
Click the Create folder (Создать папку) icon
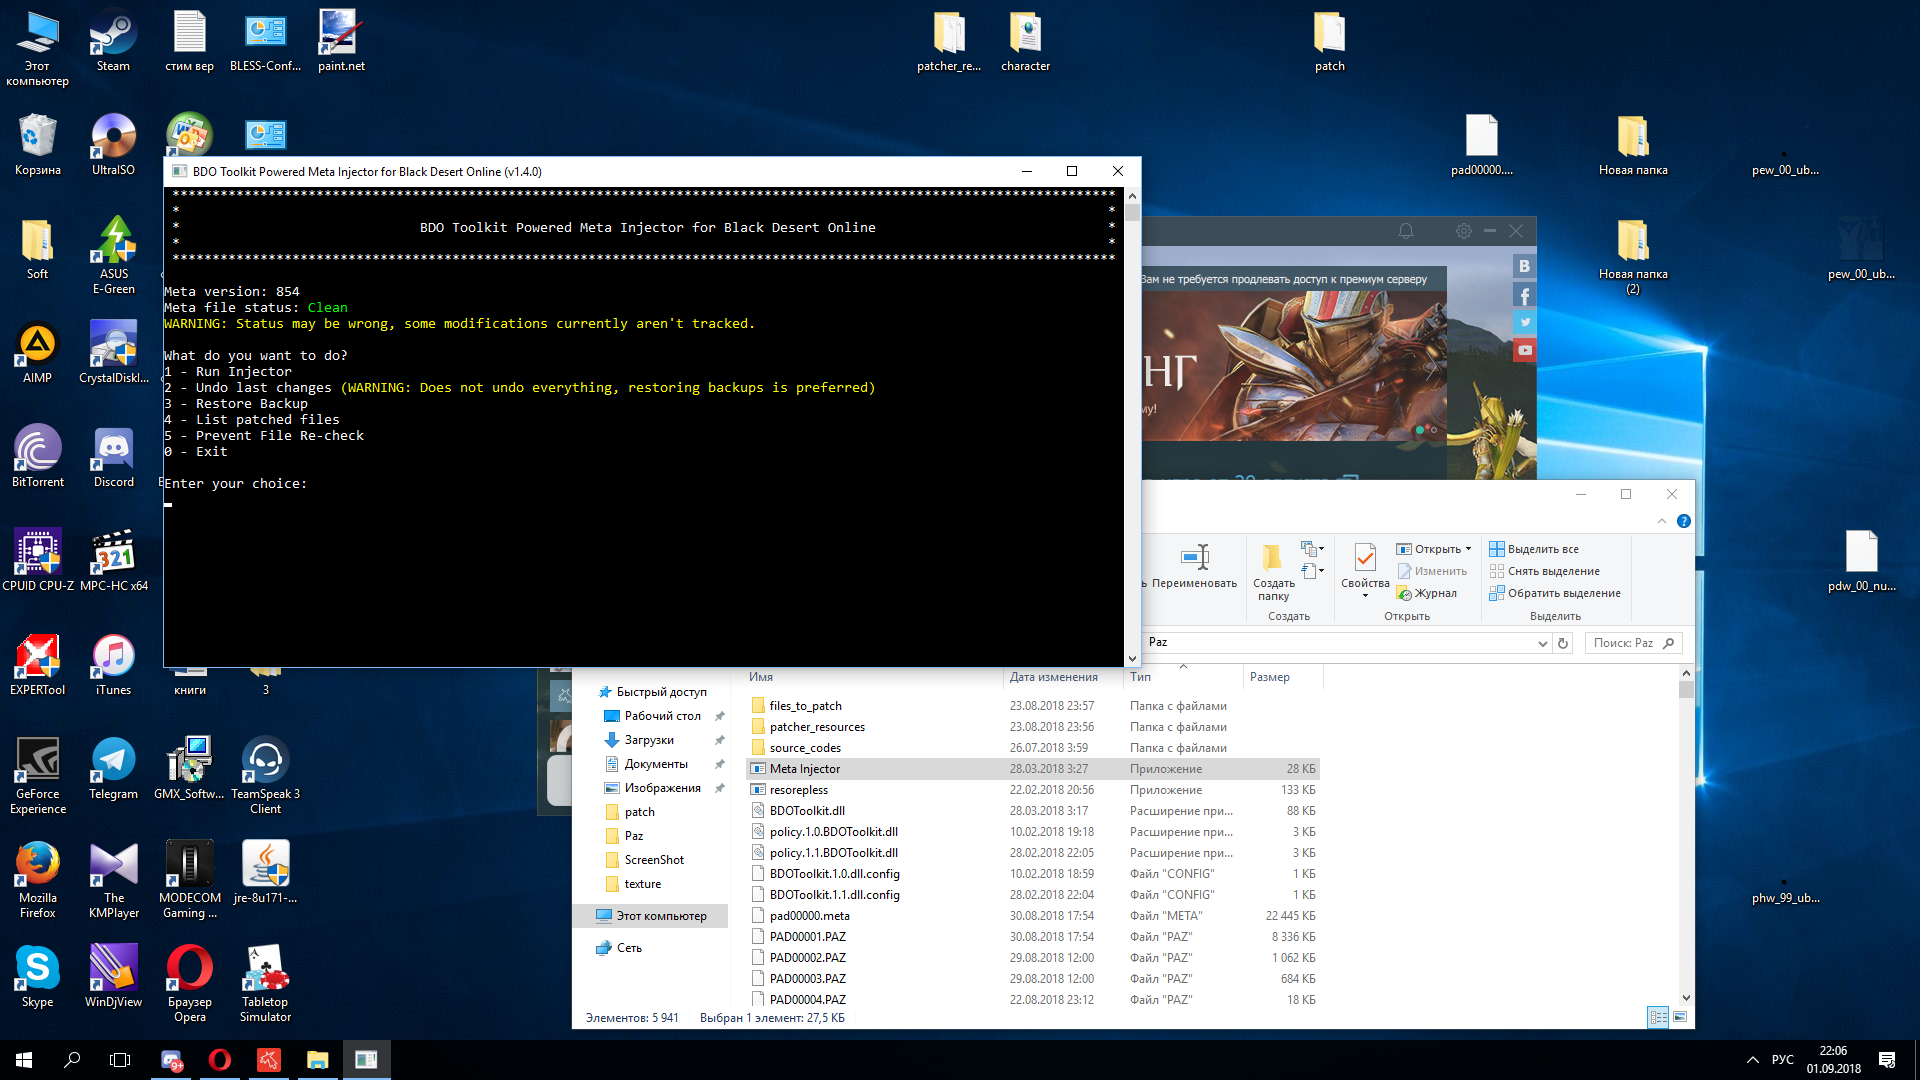point(1272,558)
